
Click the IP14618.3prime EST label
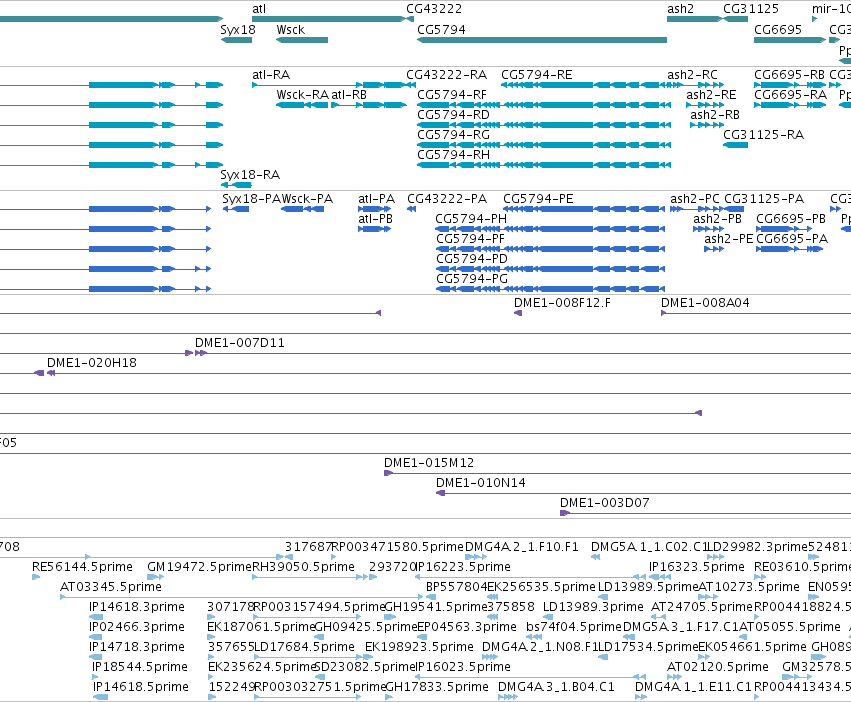point(137,607)
